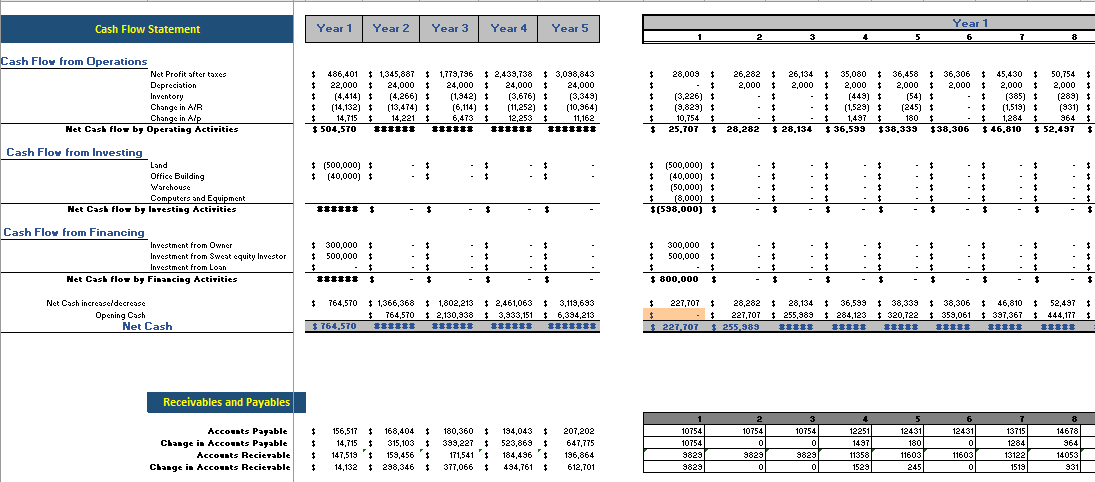
Task: Click the Year 4 column header
Action: 508,29
